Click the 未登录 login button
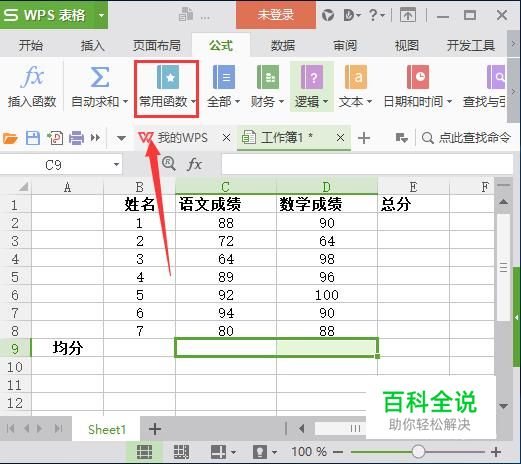This screenshot has width=521, height=464. pyautogui.click(x=276, y=15)
